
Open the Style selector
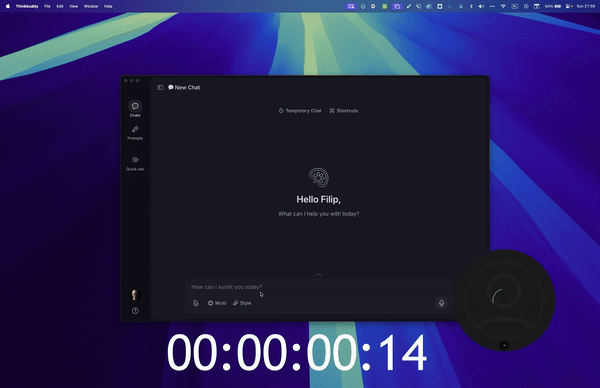click(242, 303)
